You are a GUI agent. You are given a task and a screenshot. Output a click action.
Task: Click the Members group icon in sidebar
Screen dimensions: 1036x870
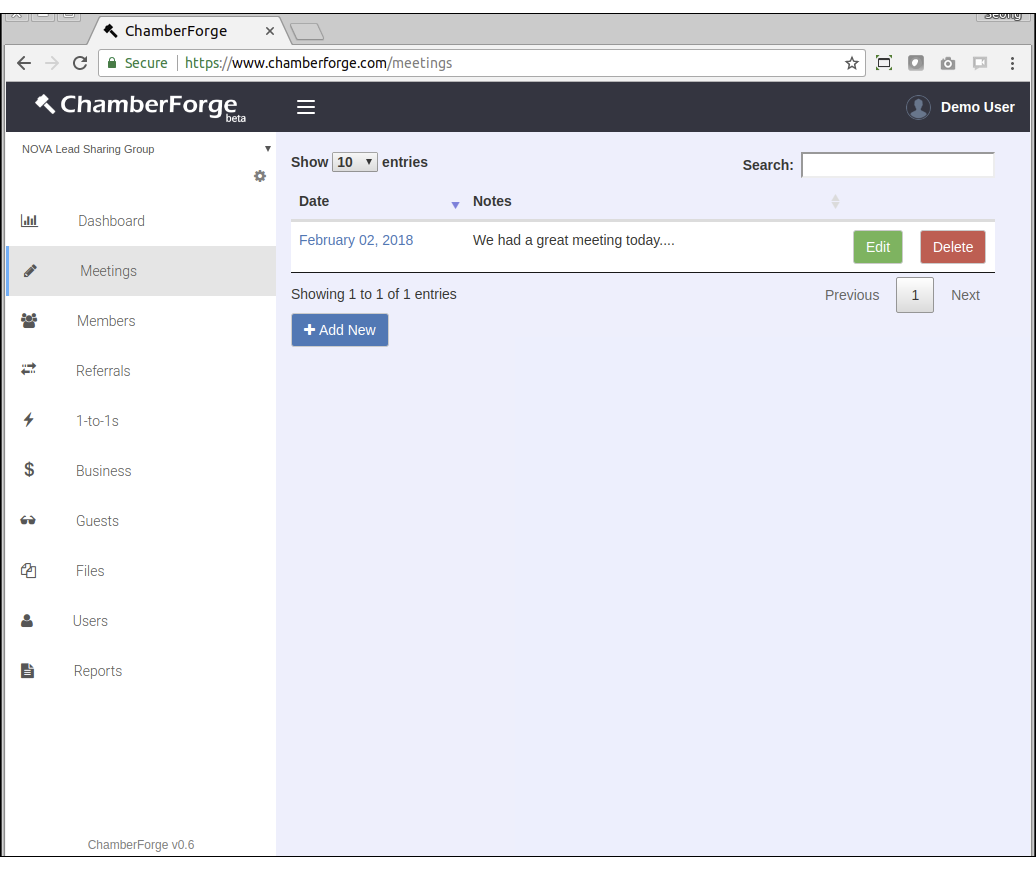pos(29,321)
